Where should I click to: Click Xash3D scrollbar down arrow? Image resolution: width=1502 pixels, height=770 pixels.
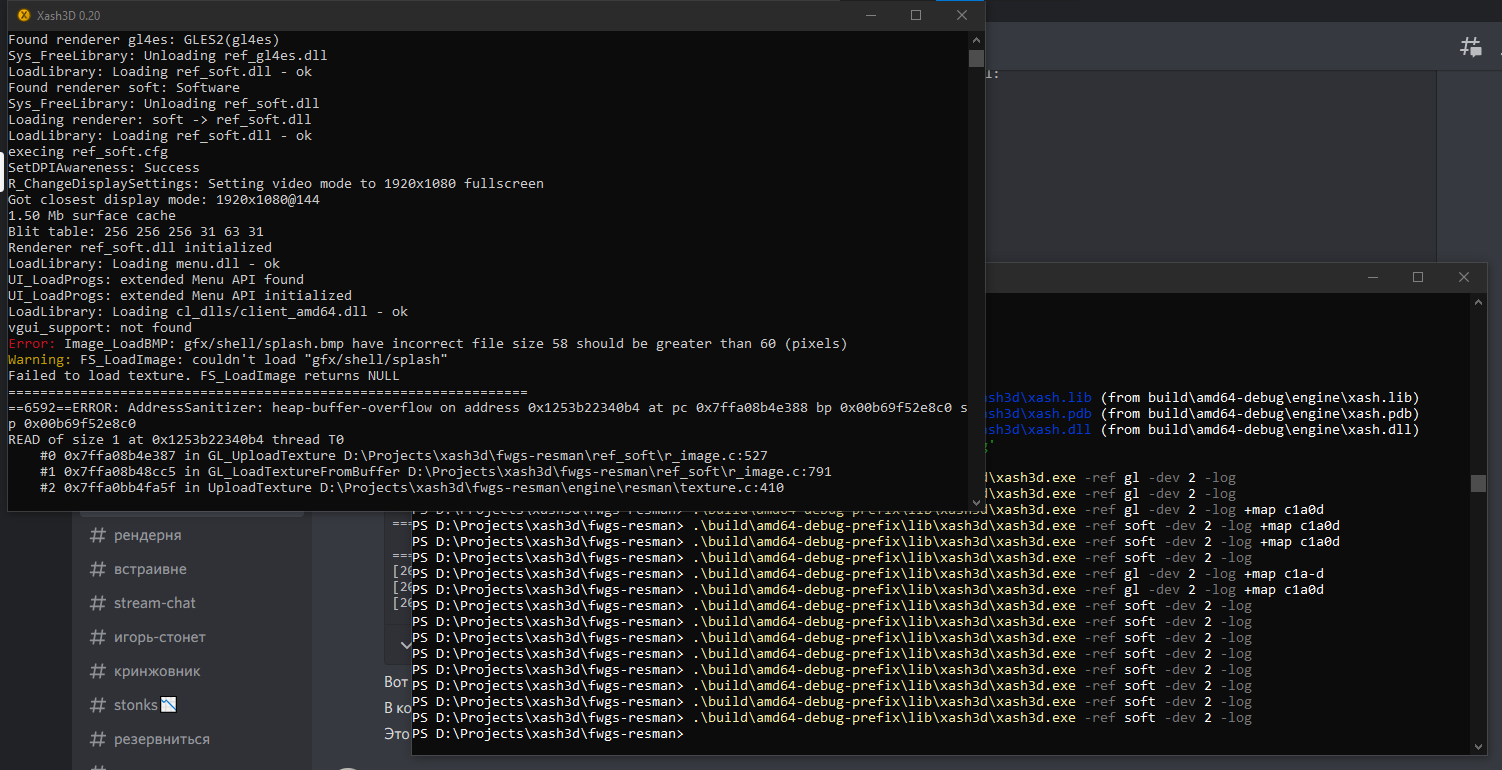pos(976,502)
